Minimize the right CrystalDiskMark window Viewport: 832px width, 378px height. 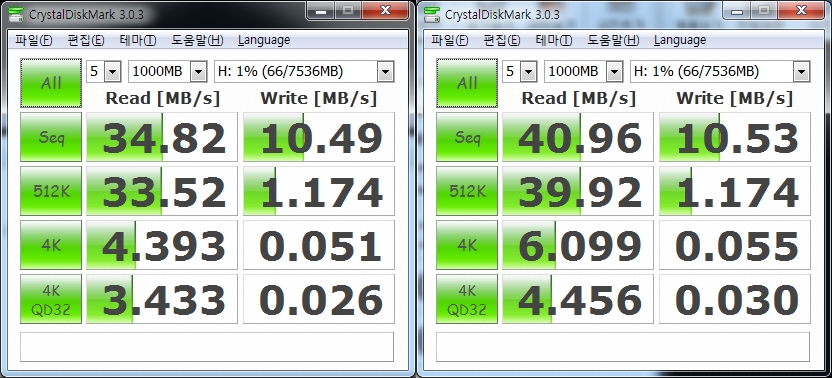[x=736, y=10]
